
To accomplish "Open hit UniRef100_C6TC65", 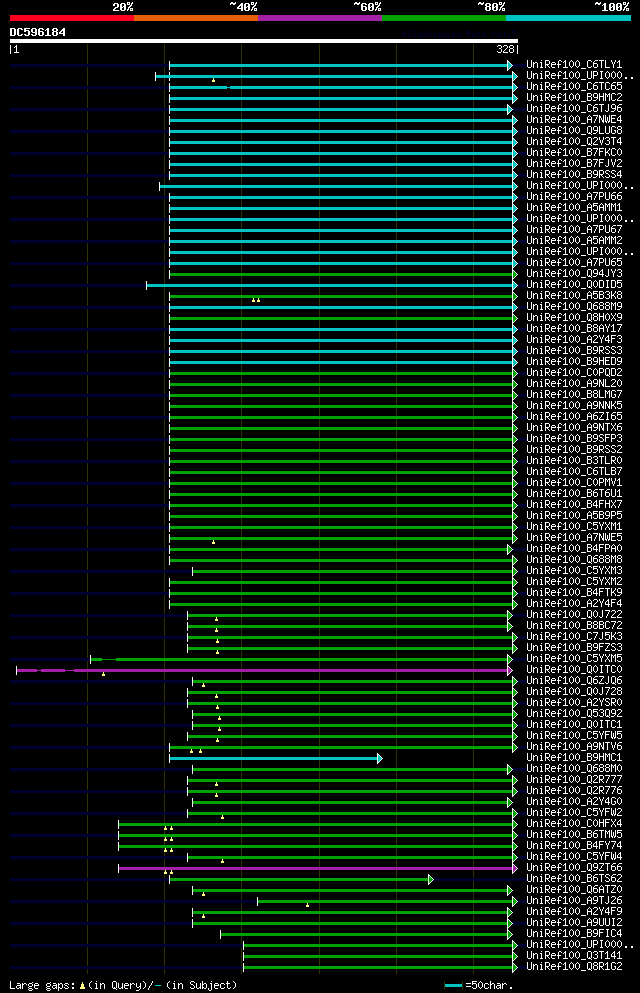I will pyautogui.click(x=574, y=87).
